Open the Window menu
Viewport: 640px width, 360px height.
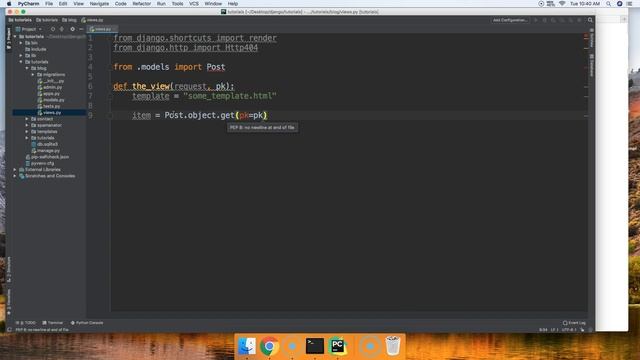(213, 4)
